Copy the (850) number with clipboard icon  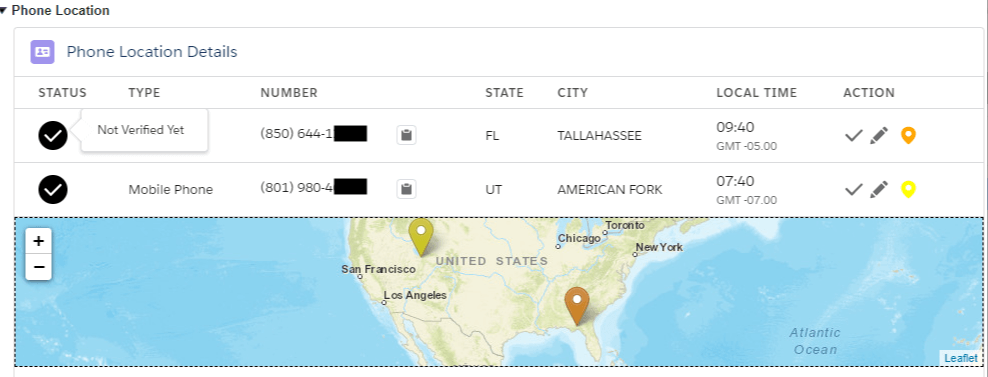pos(406,135)
